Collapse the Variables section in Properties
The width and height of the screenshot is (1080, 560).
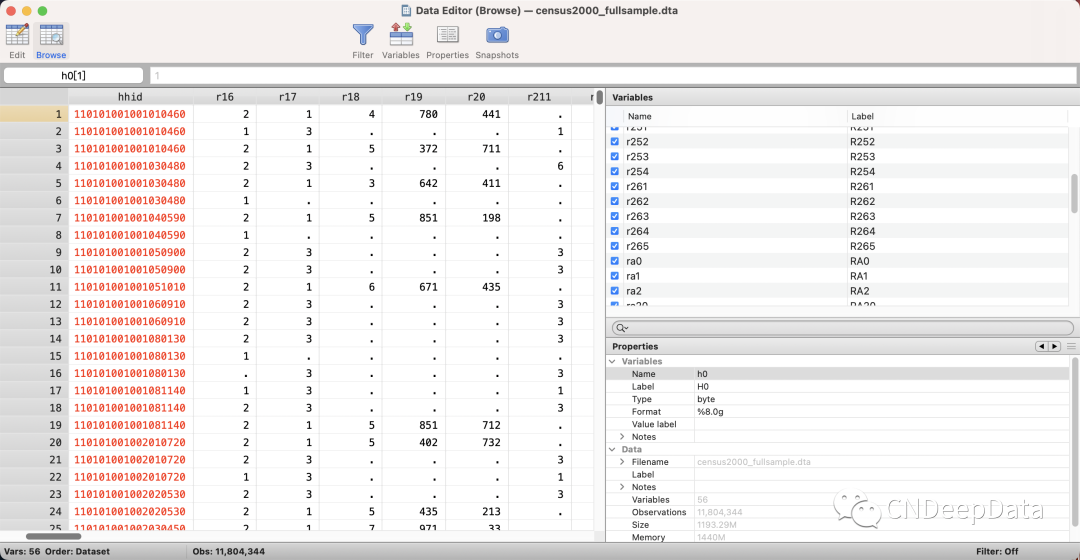coord(612,361)
